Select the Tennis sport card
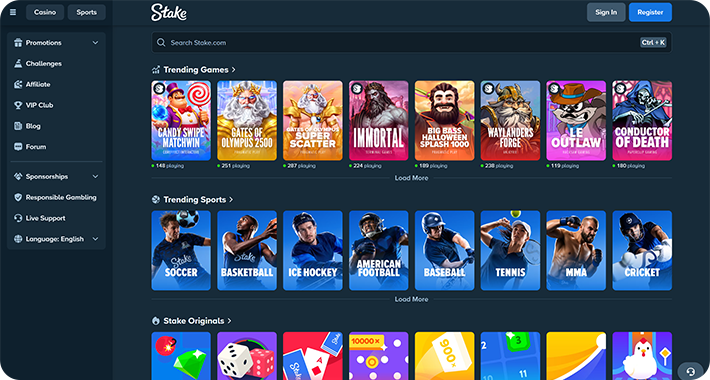The image size is (710, 380). click(x=510, y=250)
